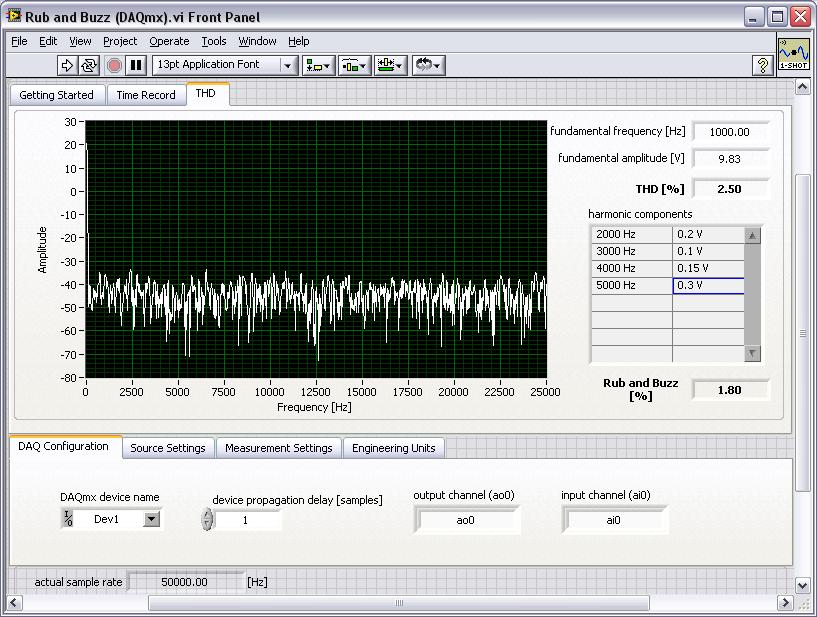Open the 13pt Application Font dropdown
This screenshot has height=617, width=817.
[x=225, y=65]
